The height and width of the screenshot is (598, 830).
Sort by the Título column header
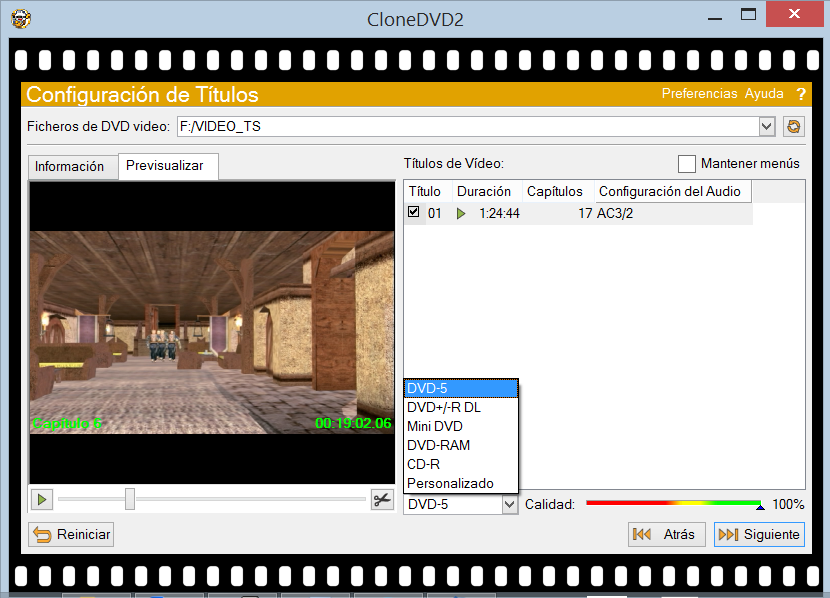[x=427, y=192]
